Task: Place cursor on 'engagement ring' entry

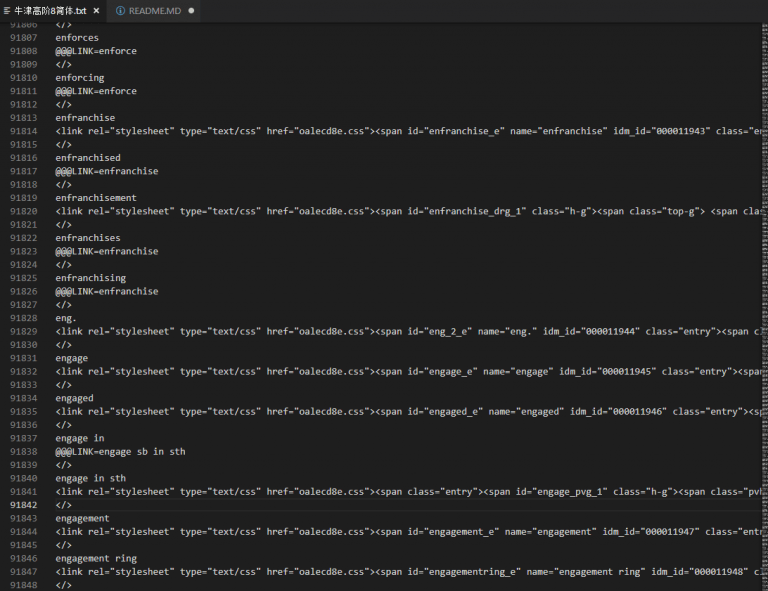Action: pyautogui.click(x=96, y=558)
